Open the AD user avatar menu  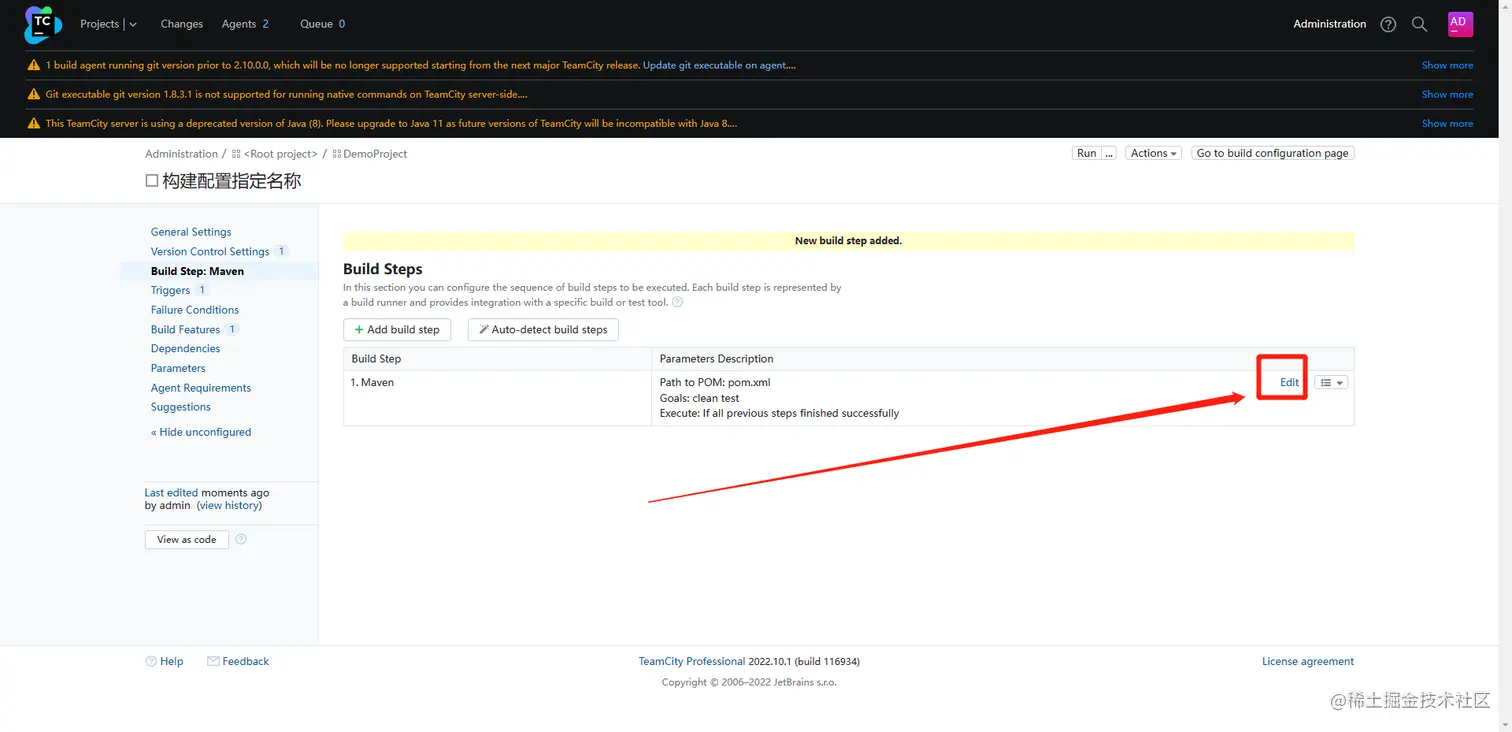1460,24
